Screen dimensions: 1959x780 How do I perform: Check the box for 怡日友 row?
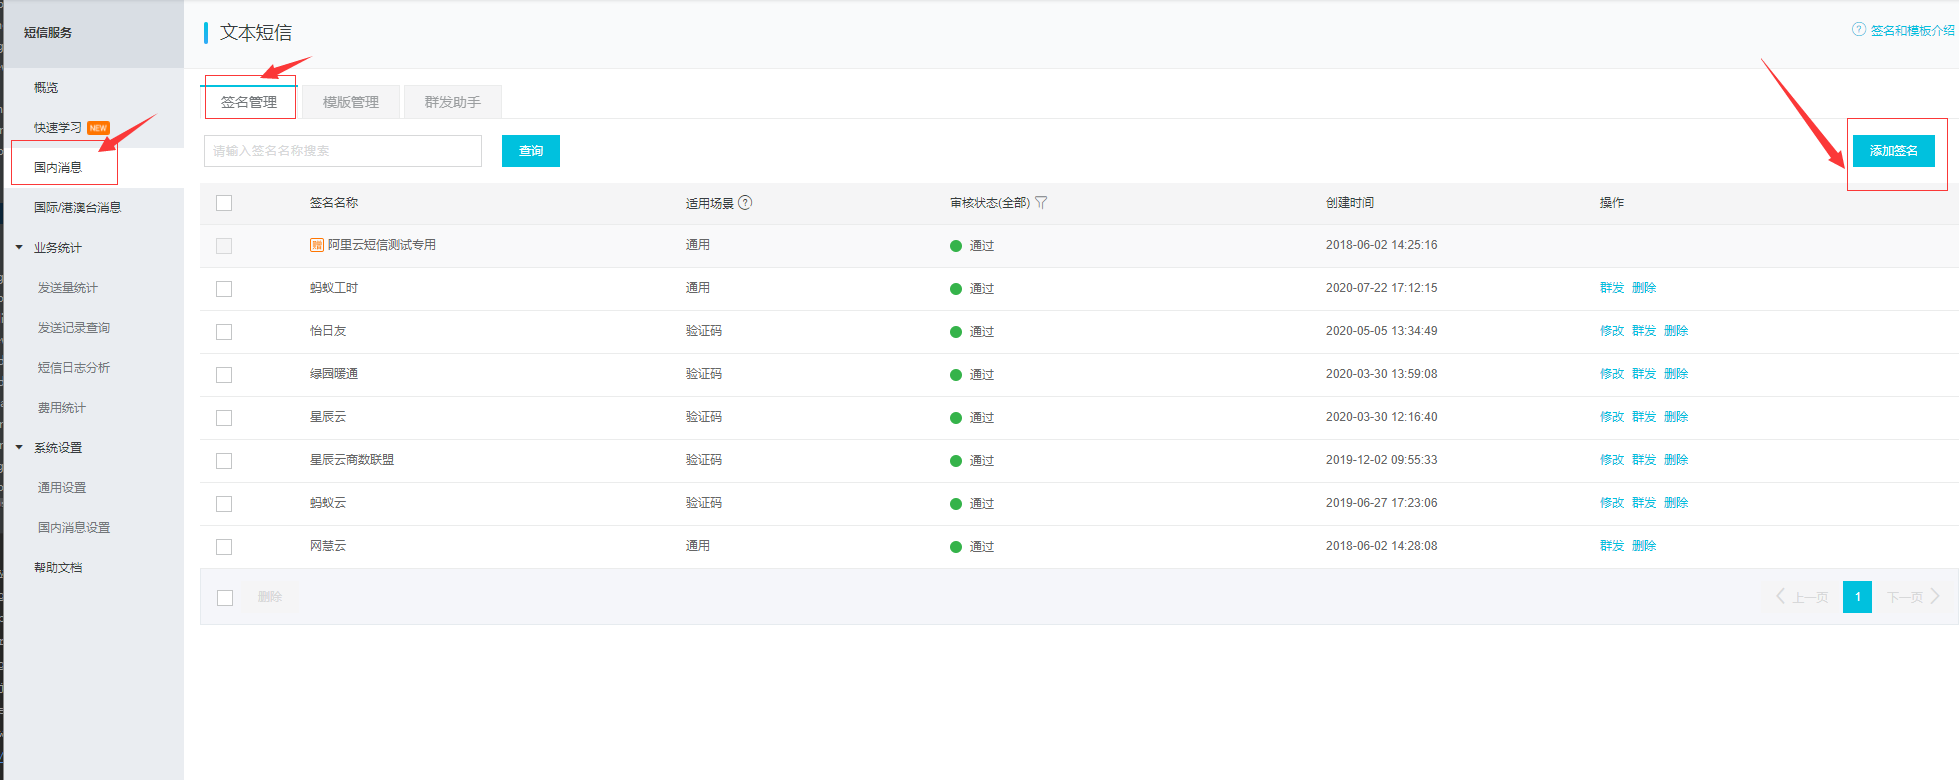coord(224,332)
